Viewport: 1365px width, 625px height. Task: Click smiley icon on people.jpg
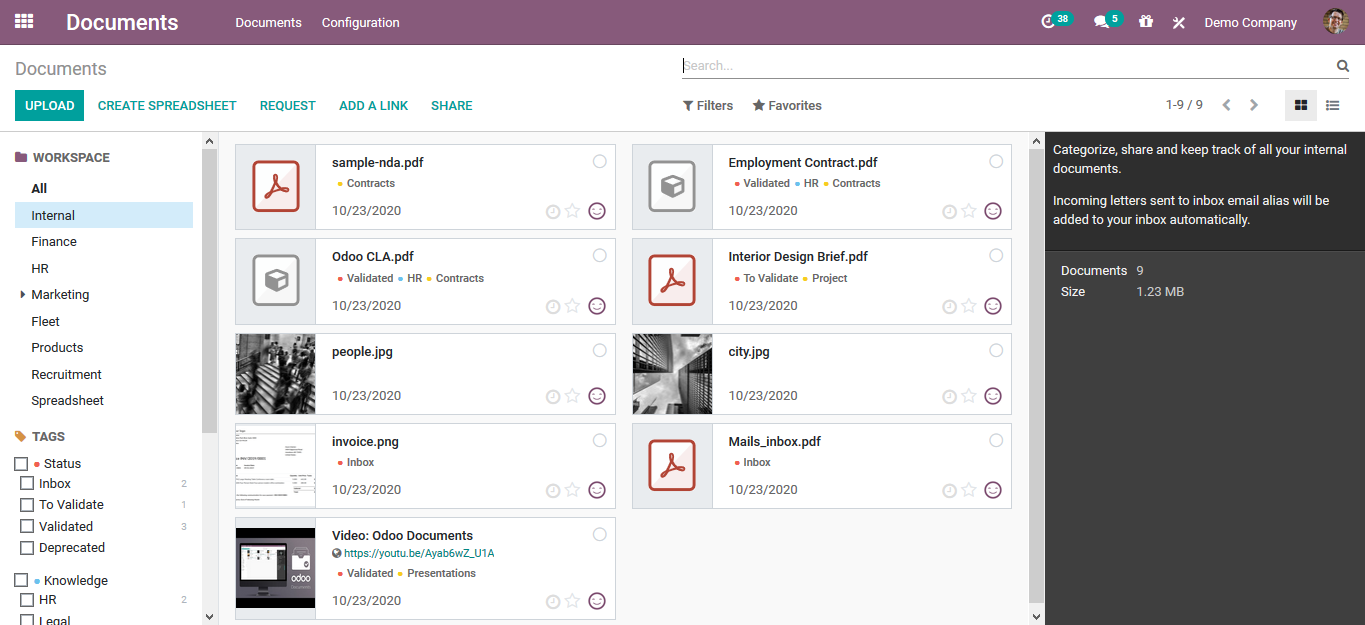(597, 396)
